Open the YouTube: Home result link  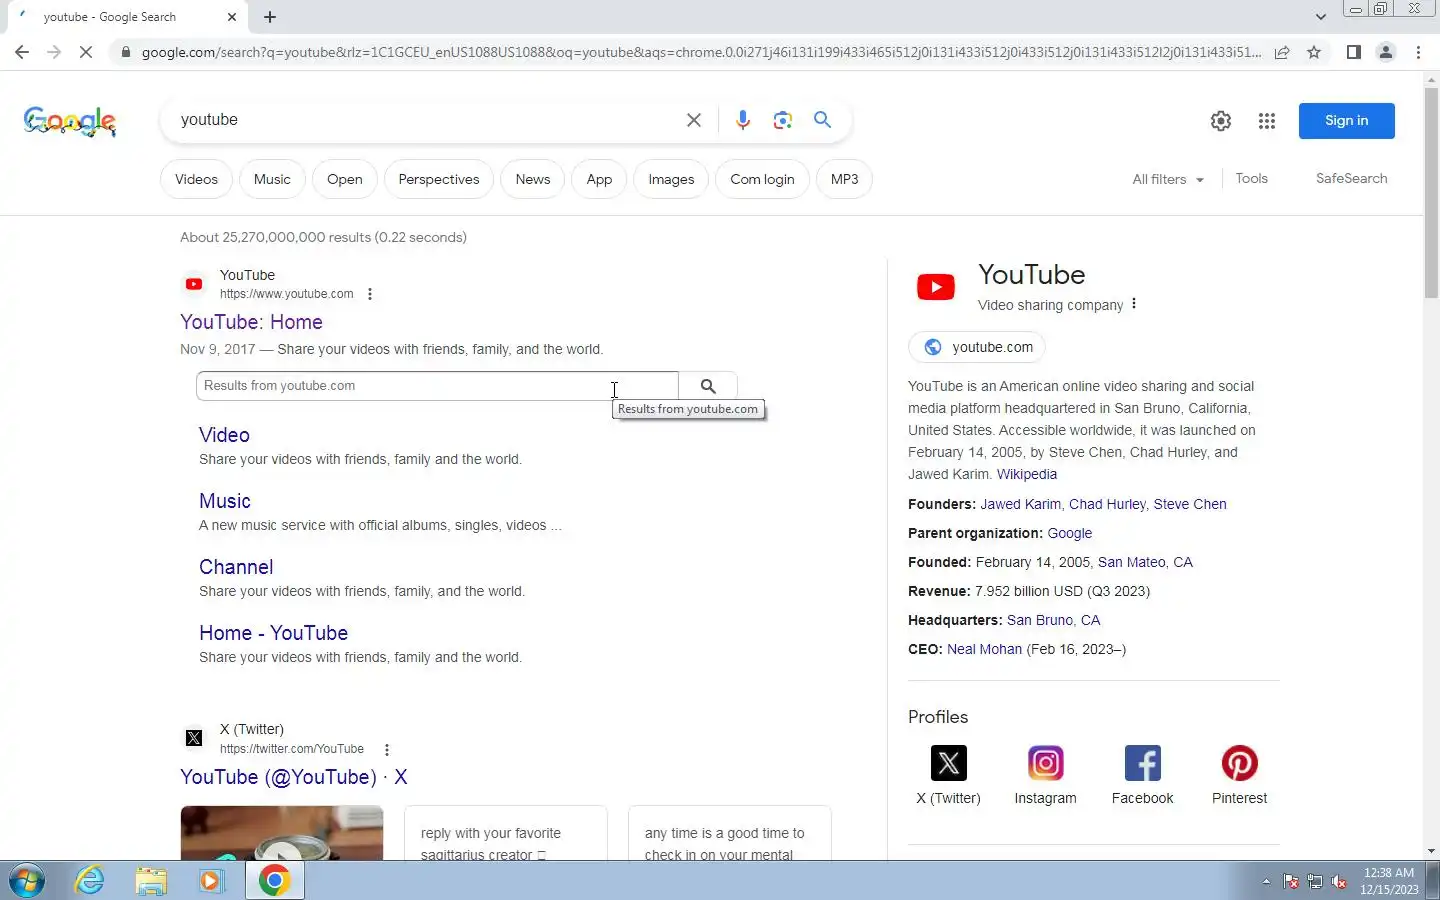251,322
